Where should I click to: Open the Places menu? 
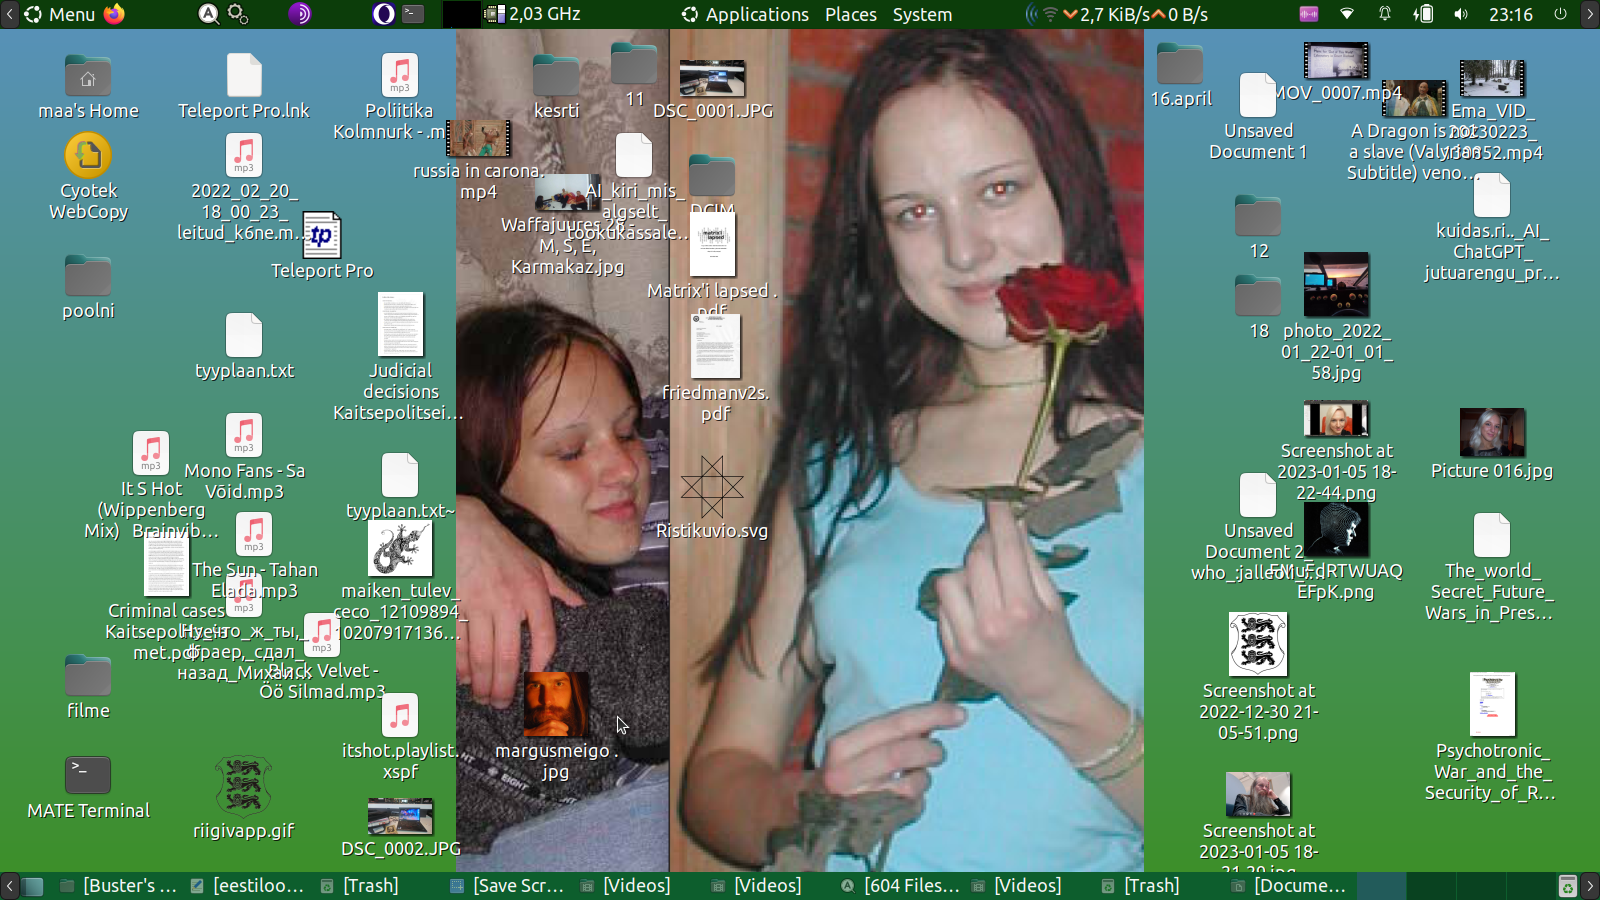(851, 14)
